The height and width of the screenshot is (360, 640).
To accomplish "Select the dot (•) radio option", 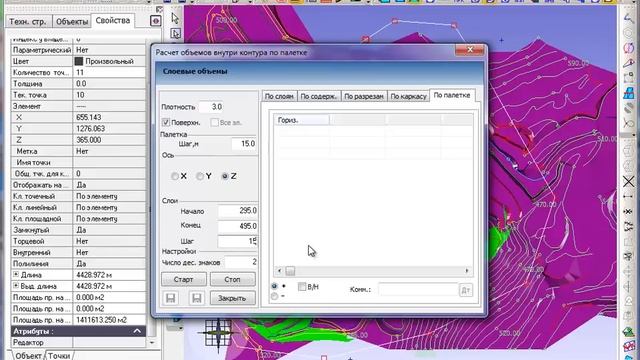I will [x=274, y=286].
